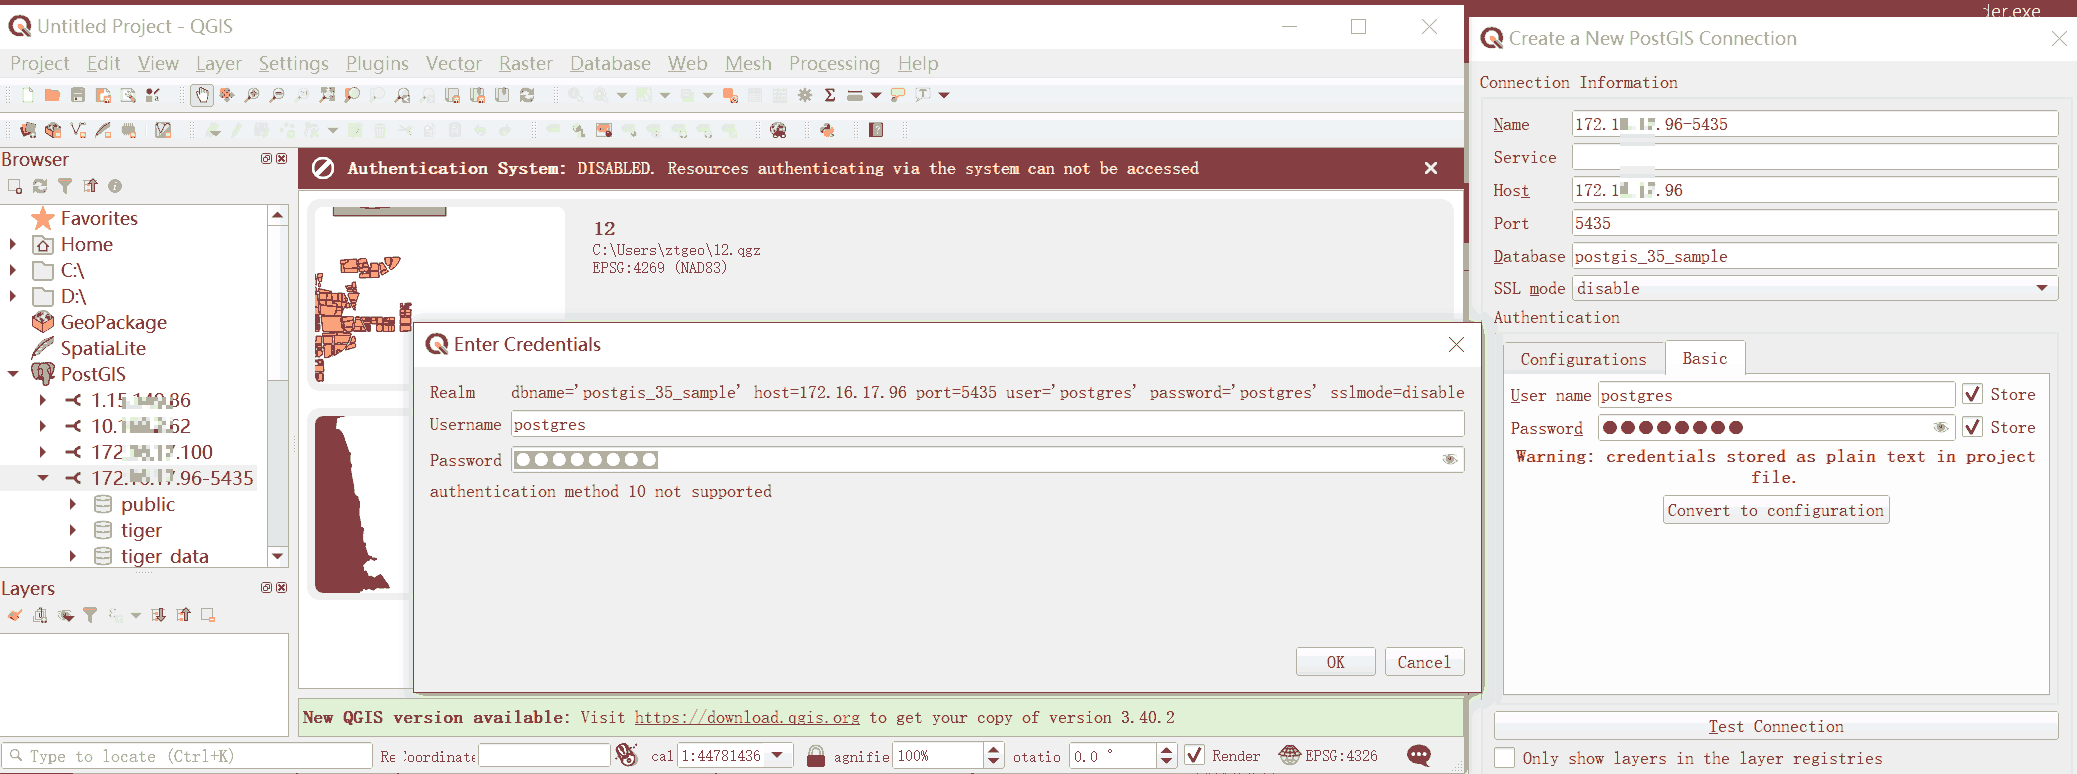The image size is (2077, 774).
Task: Open the Plugins menu
Action: (377, 63)
